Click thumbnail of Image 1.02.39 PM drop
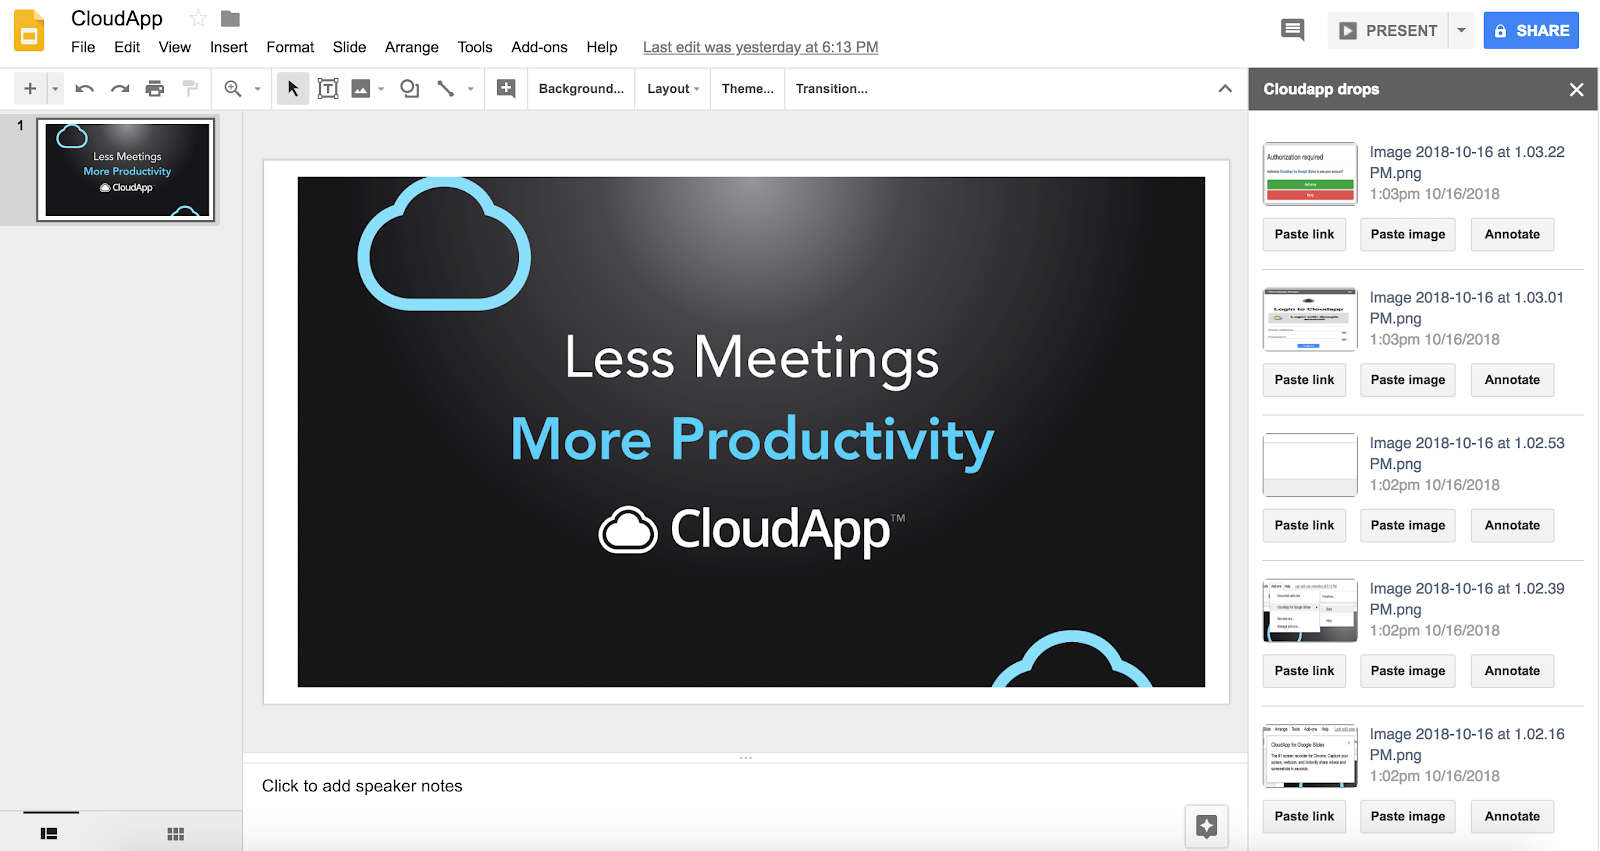Image resolution: width=1600 pixels, height=851 pixels. pos(1310,610)
